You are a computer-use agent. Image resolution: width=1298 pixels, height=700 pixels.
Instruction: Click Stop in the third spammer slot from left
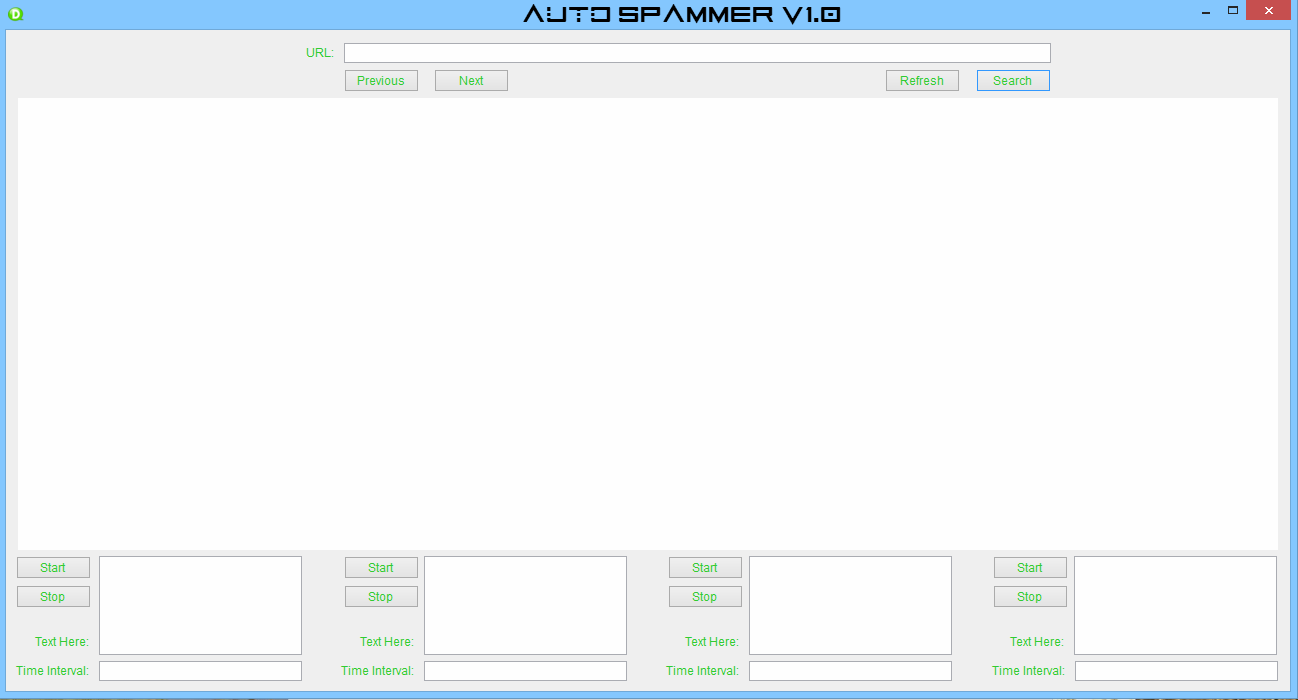click(705, 597)
